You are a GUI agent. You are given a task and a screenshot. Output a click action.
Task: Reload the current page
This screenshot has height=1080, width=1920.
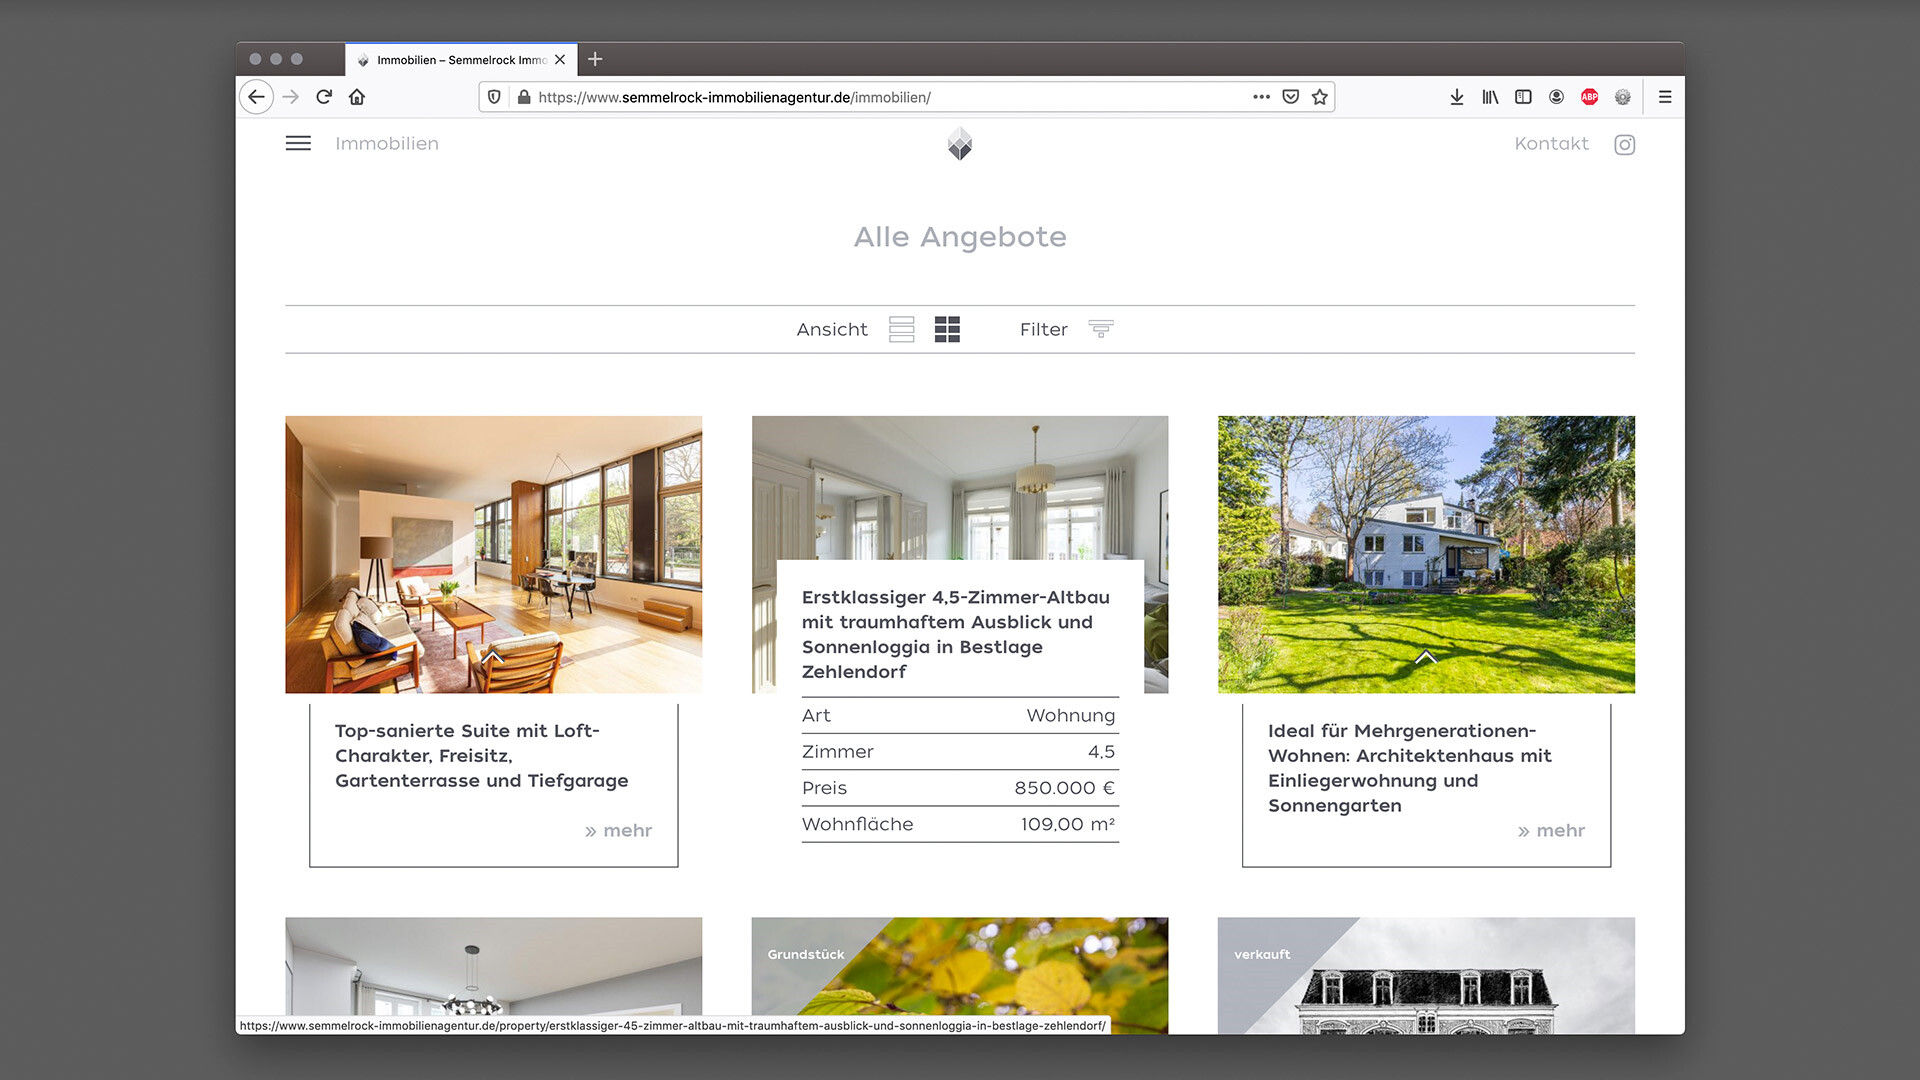pyautogui.click(x=324, y=97)
